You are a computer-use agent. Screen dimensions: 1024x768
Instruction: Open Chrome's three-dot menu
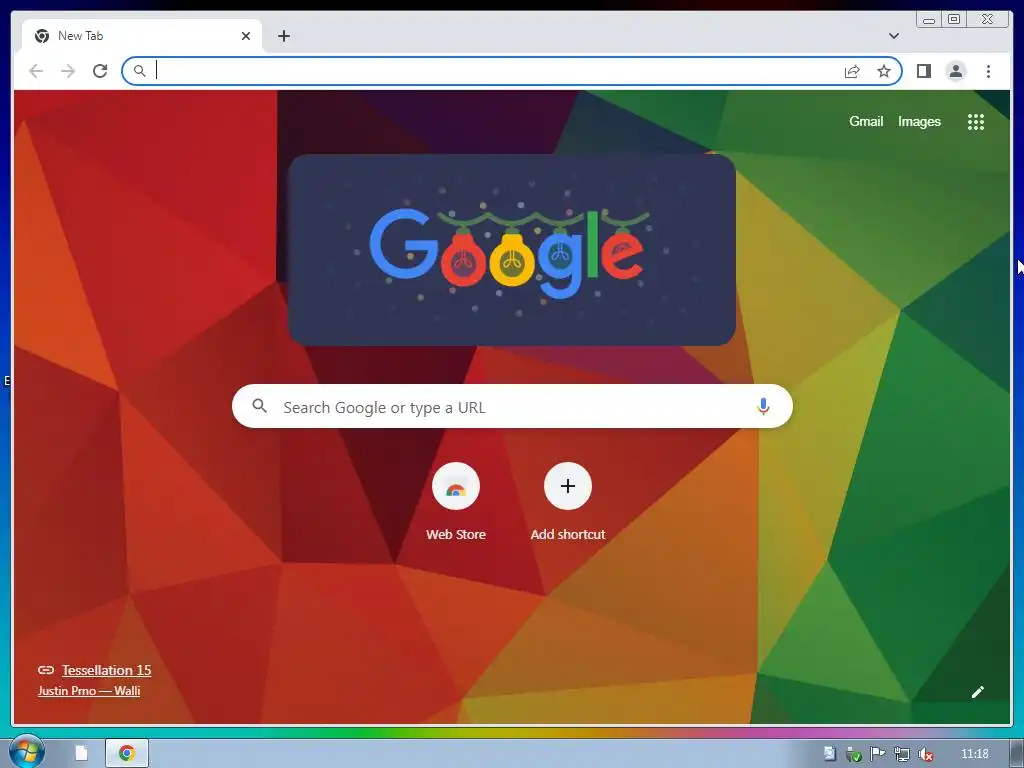point(988,71)
